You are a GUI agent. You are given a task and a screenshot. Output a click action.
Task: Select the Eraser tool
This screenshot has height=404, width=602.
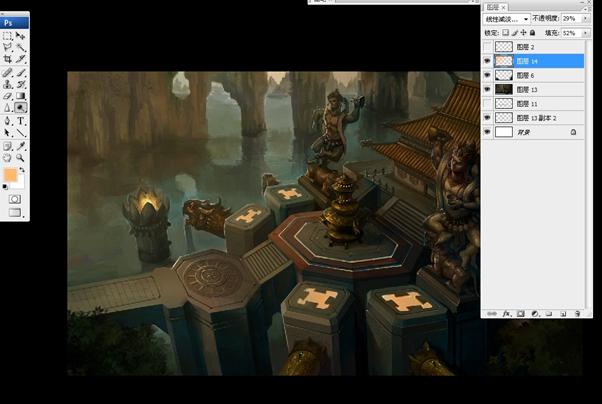tap(7, 96)
